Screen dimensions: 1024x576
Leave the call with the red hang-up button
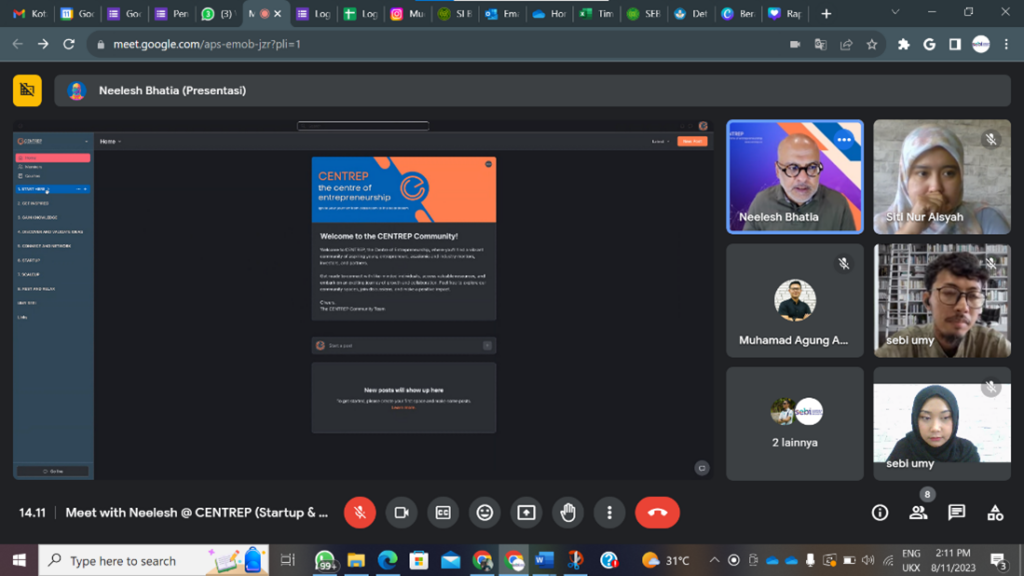point(658,513)
